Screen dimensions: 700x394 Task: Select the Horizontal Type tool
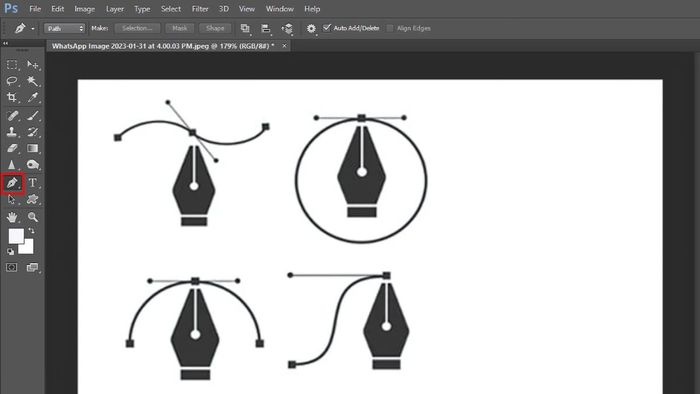[x=33, y=182]
